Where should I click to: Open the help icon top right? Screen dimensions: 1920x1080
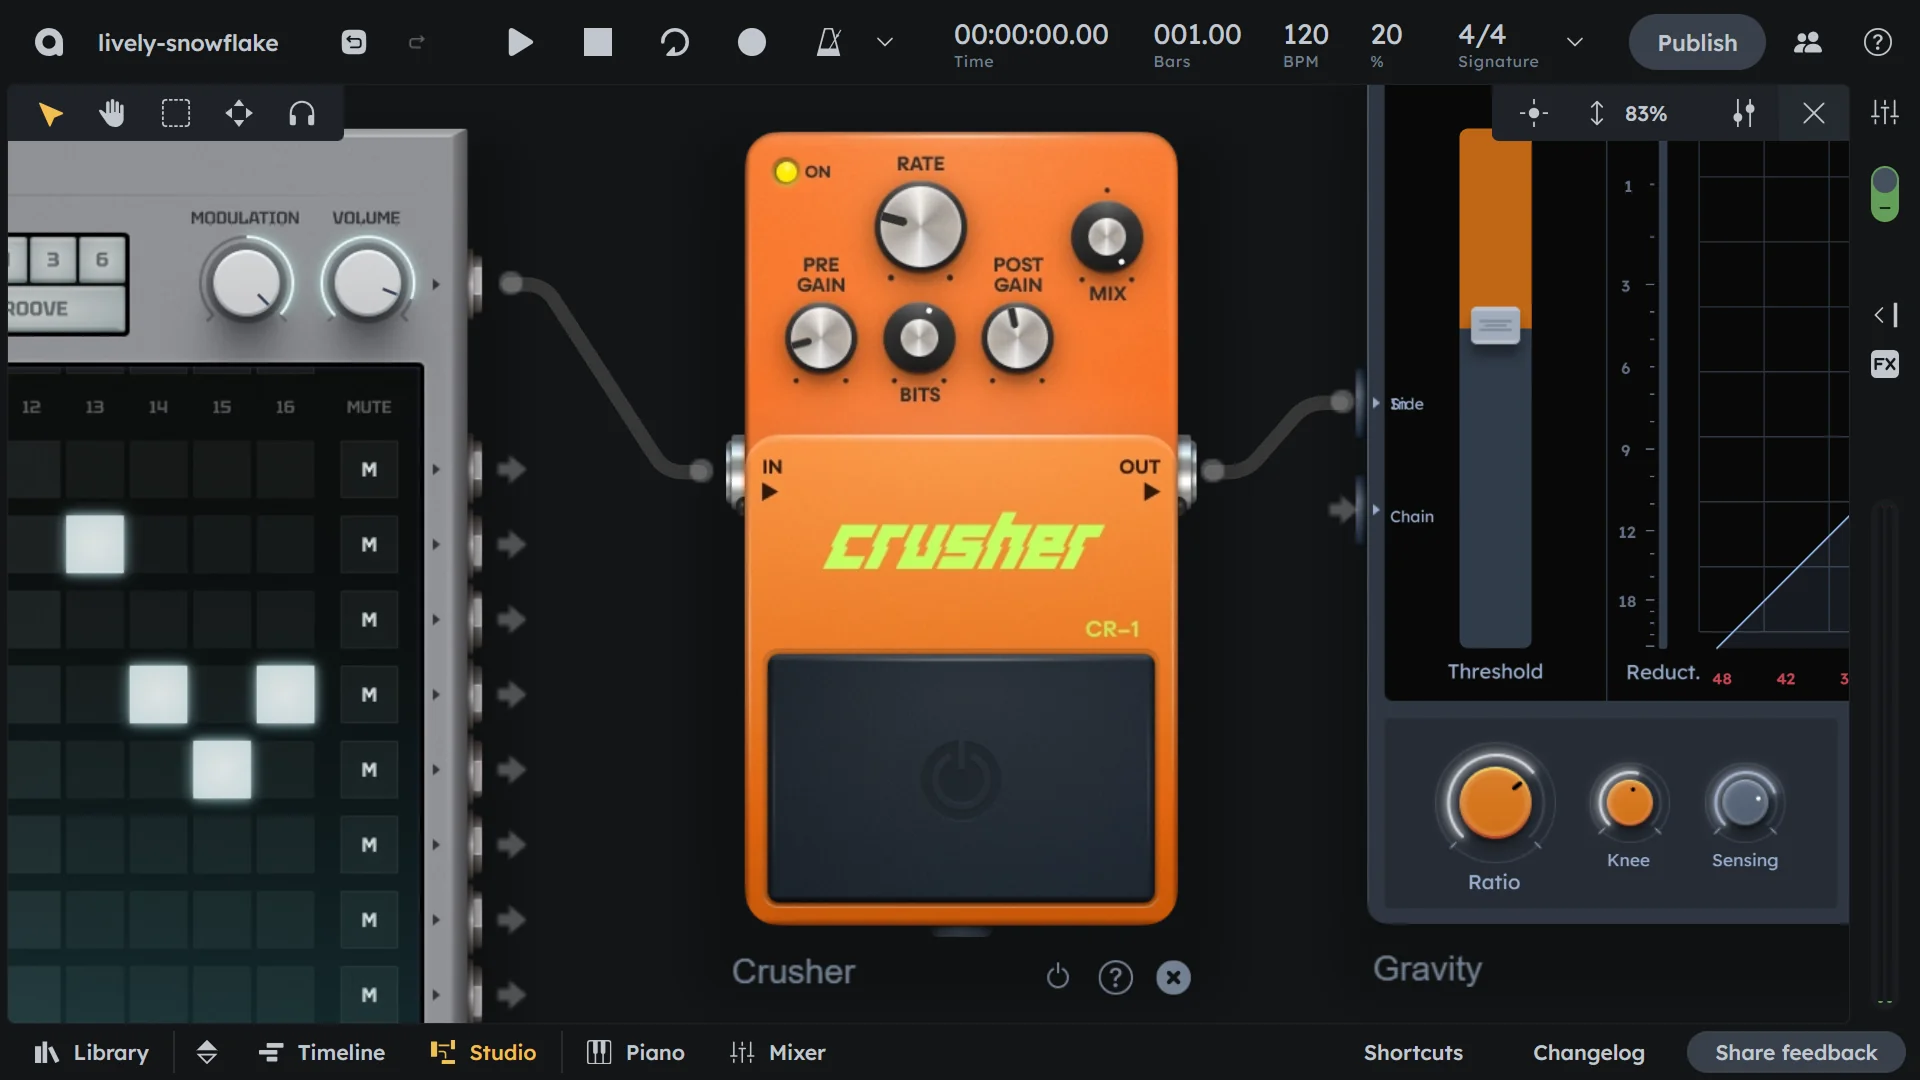[x=1876, y=42]
